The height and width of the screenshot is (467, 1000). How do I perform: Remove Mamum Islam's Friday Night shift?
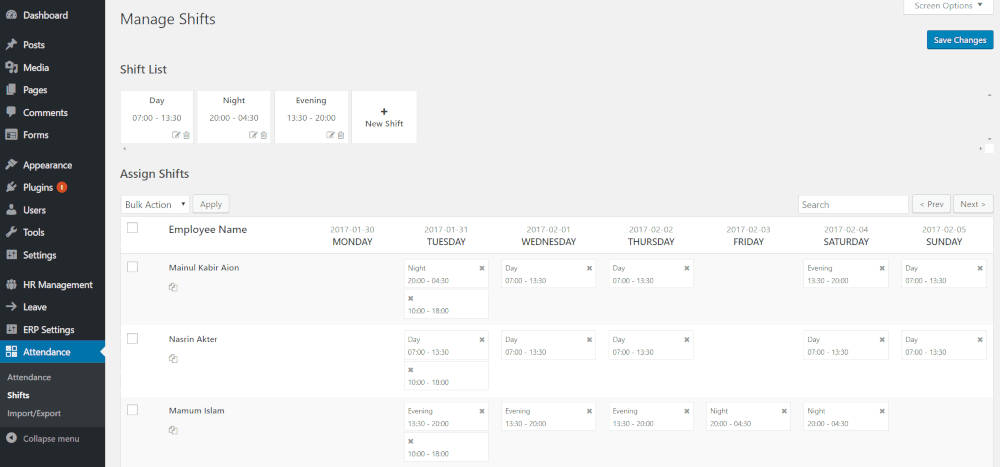click(x=783, y=411)
